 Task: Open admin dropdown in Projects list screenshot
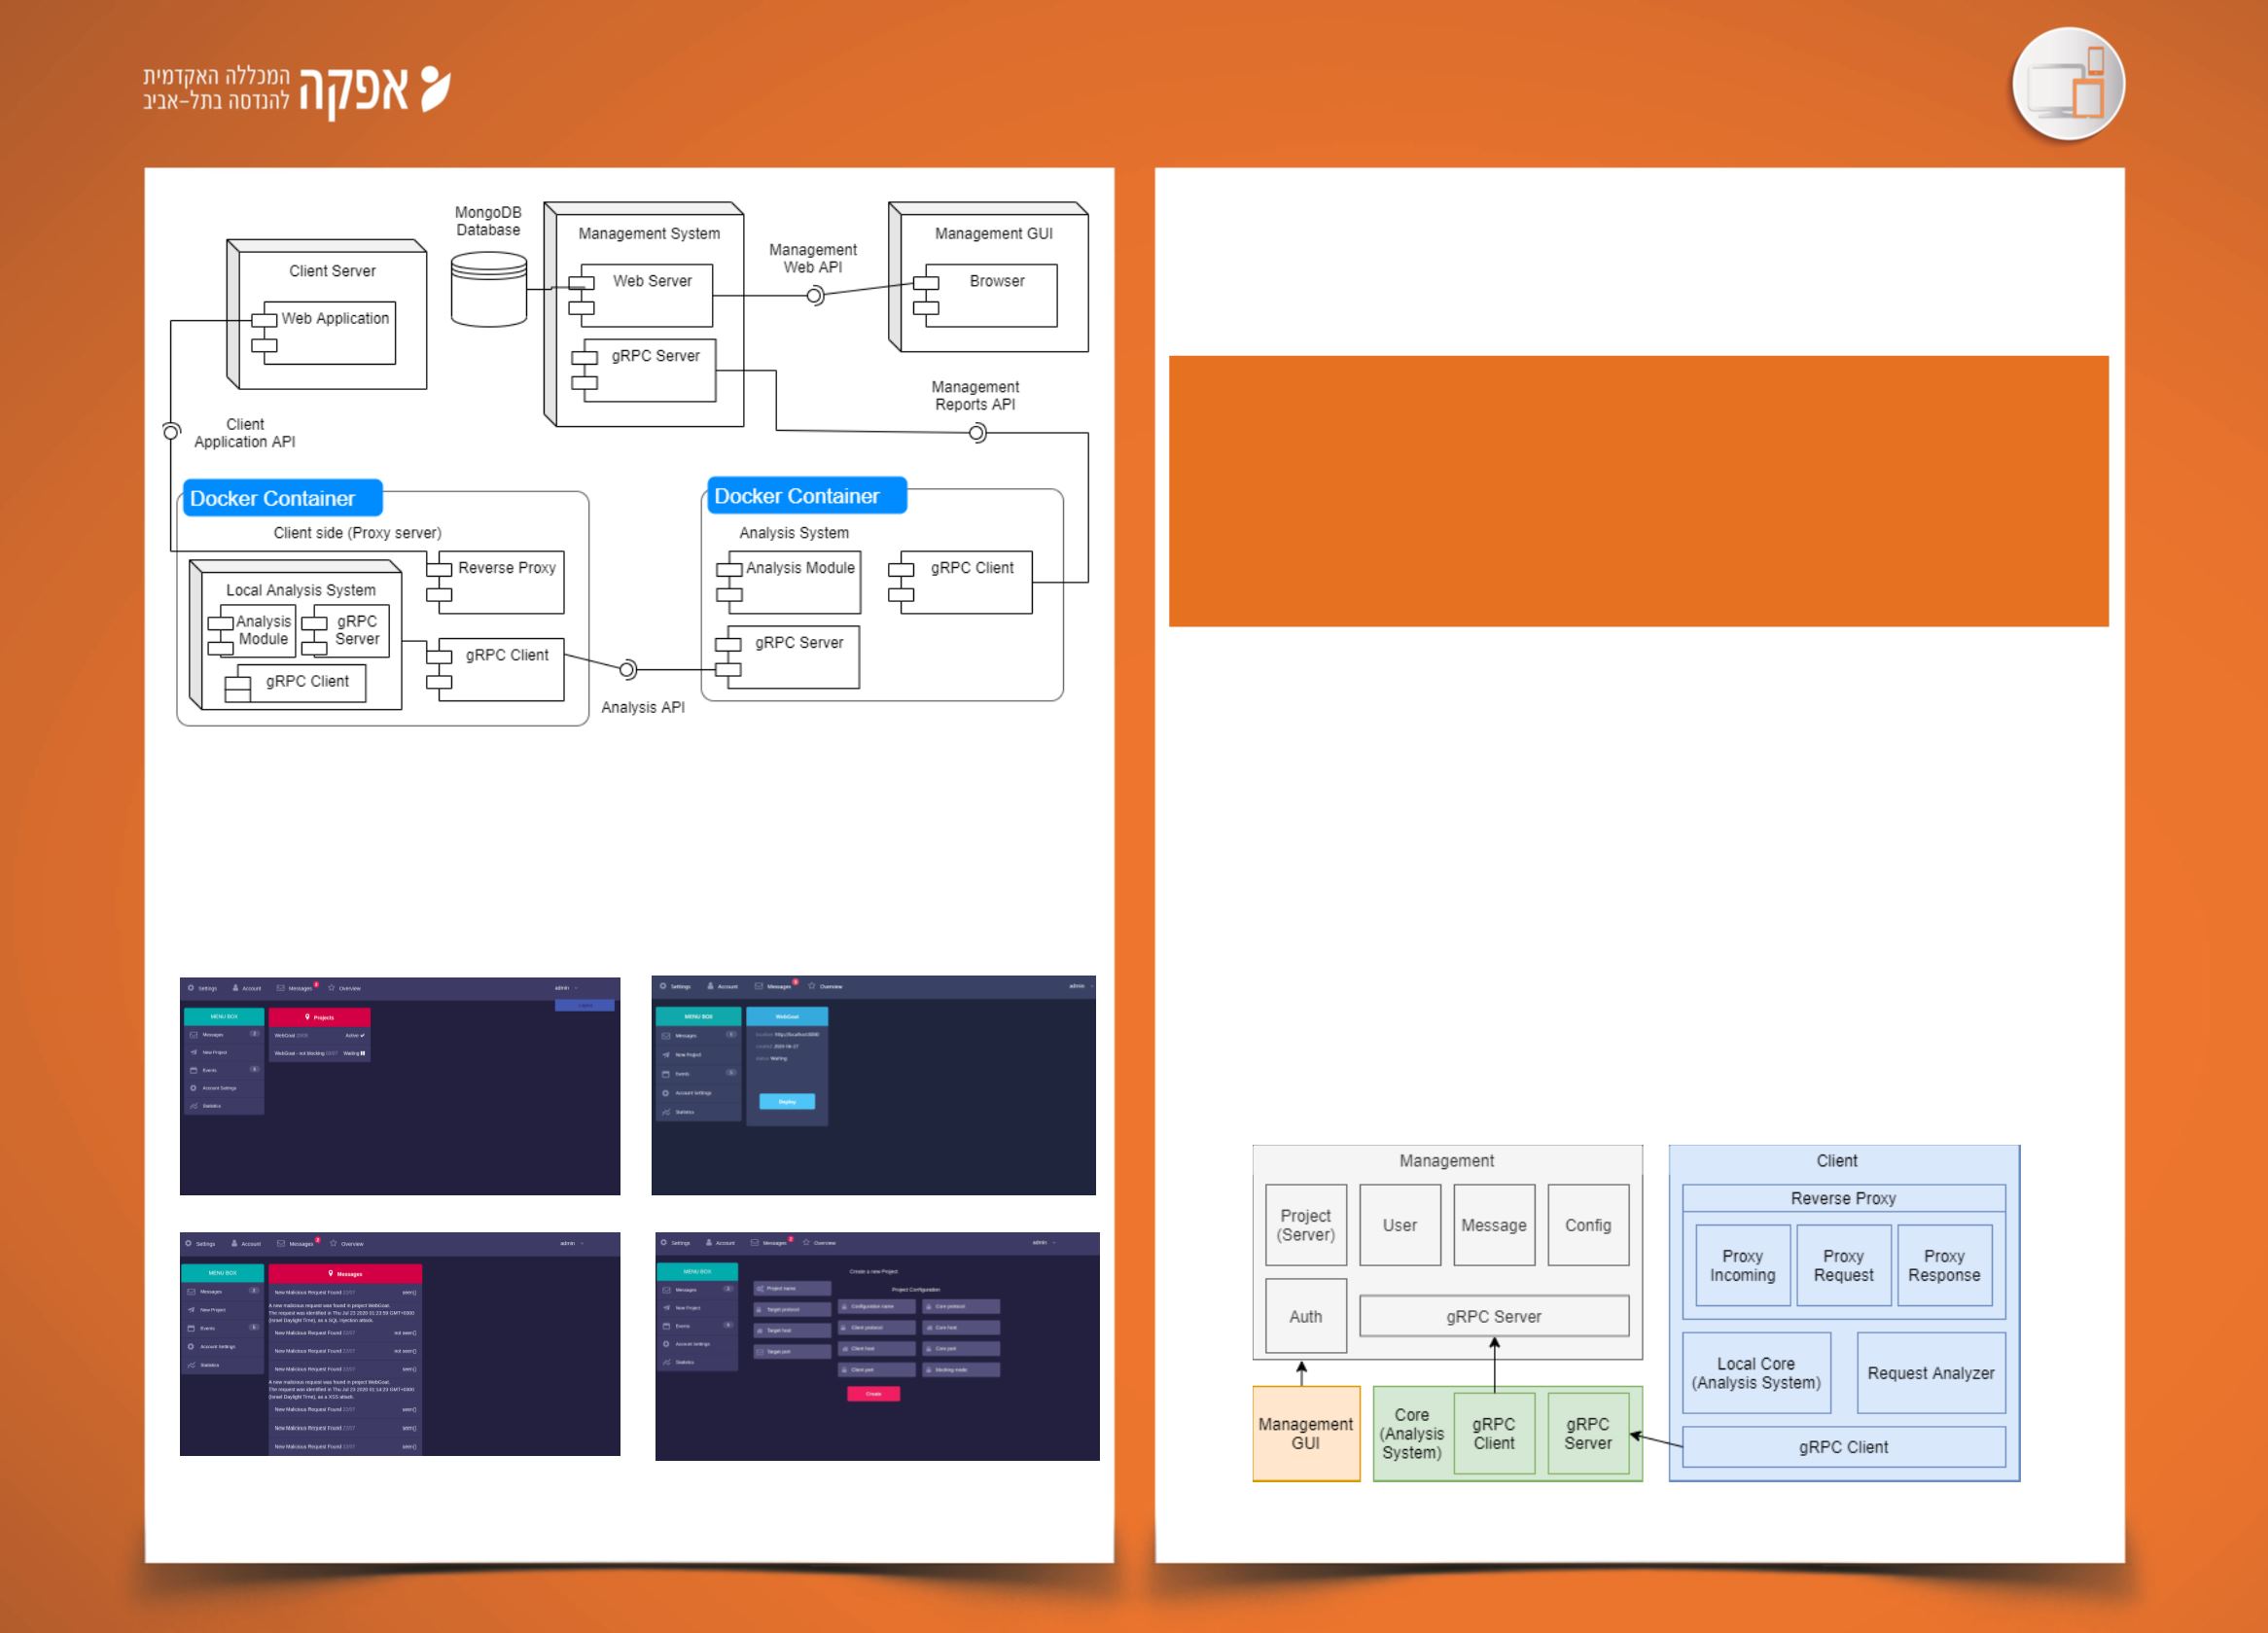point(567,988)
